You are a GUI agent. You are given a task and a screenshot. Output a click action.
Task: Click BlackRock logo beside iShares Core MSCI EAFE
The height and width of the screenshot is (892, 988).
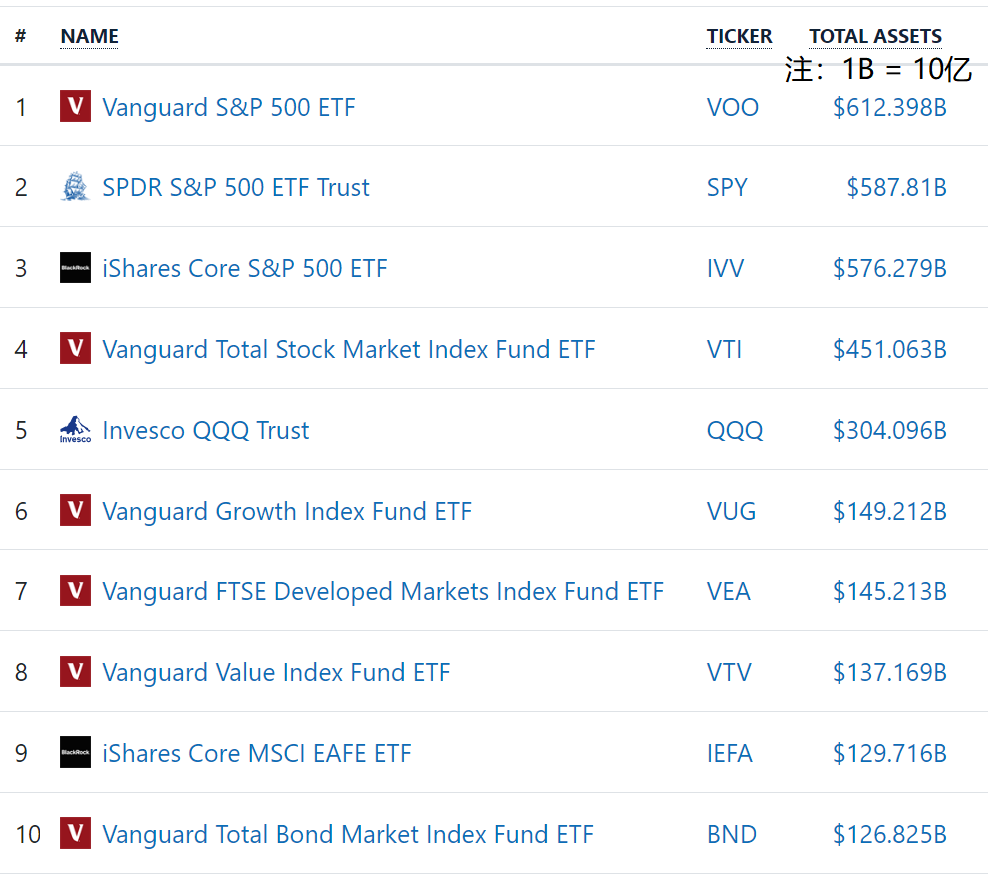pos(75,753)
